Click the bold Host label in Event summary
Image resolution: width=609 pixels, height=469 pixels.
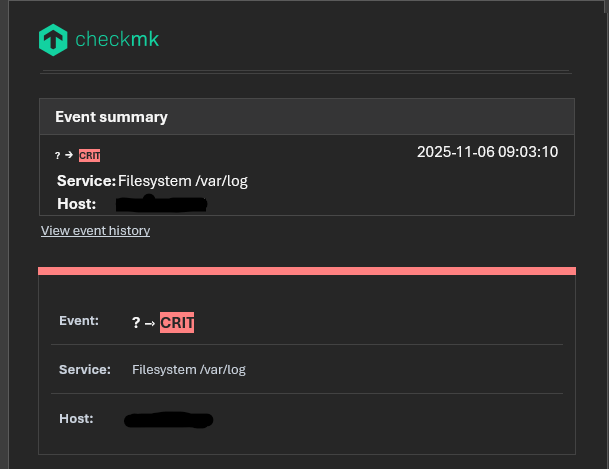[x=76, y=204]
